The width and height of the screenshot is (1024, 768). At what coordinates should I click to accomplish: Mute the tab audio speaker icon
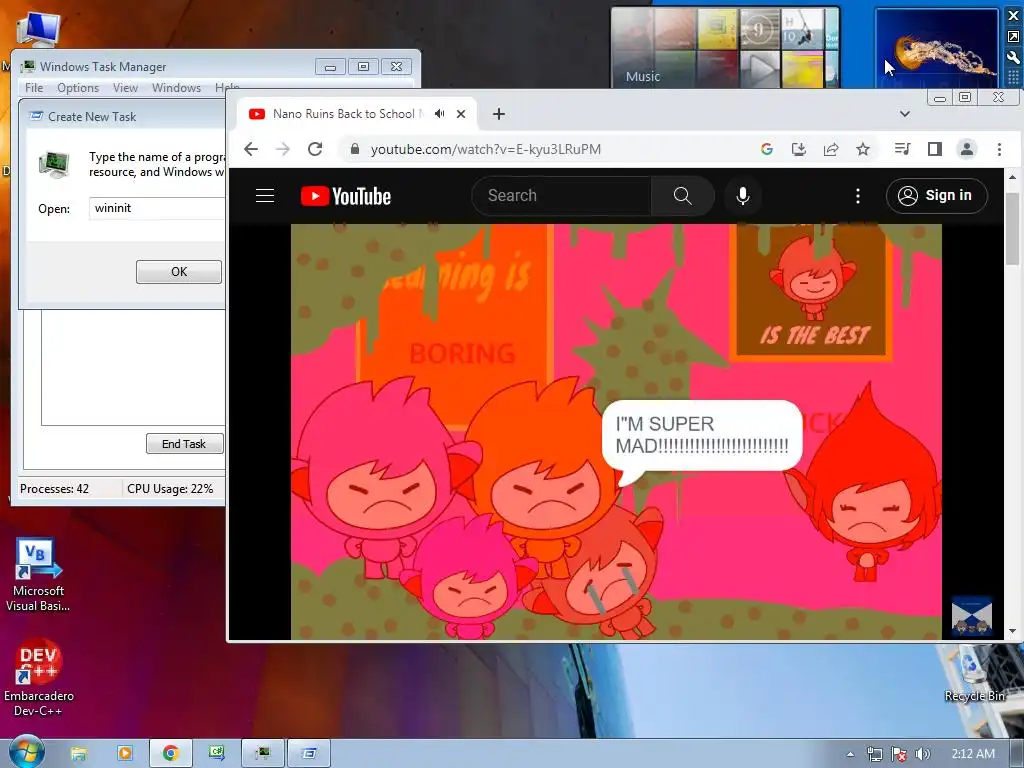[x=440, y=114]
